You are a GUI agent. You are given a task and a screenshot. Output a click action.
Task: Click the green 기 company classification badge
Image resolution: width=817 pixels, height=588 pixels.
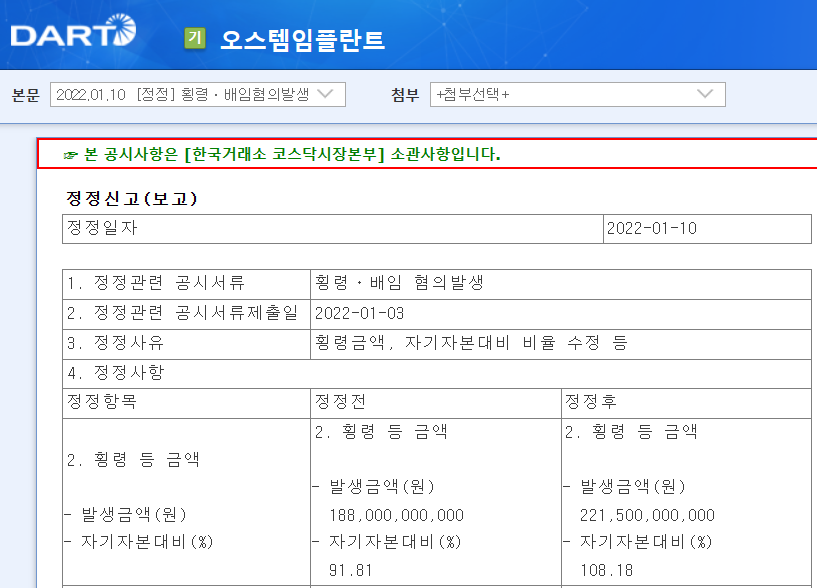click(196, 37)
